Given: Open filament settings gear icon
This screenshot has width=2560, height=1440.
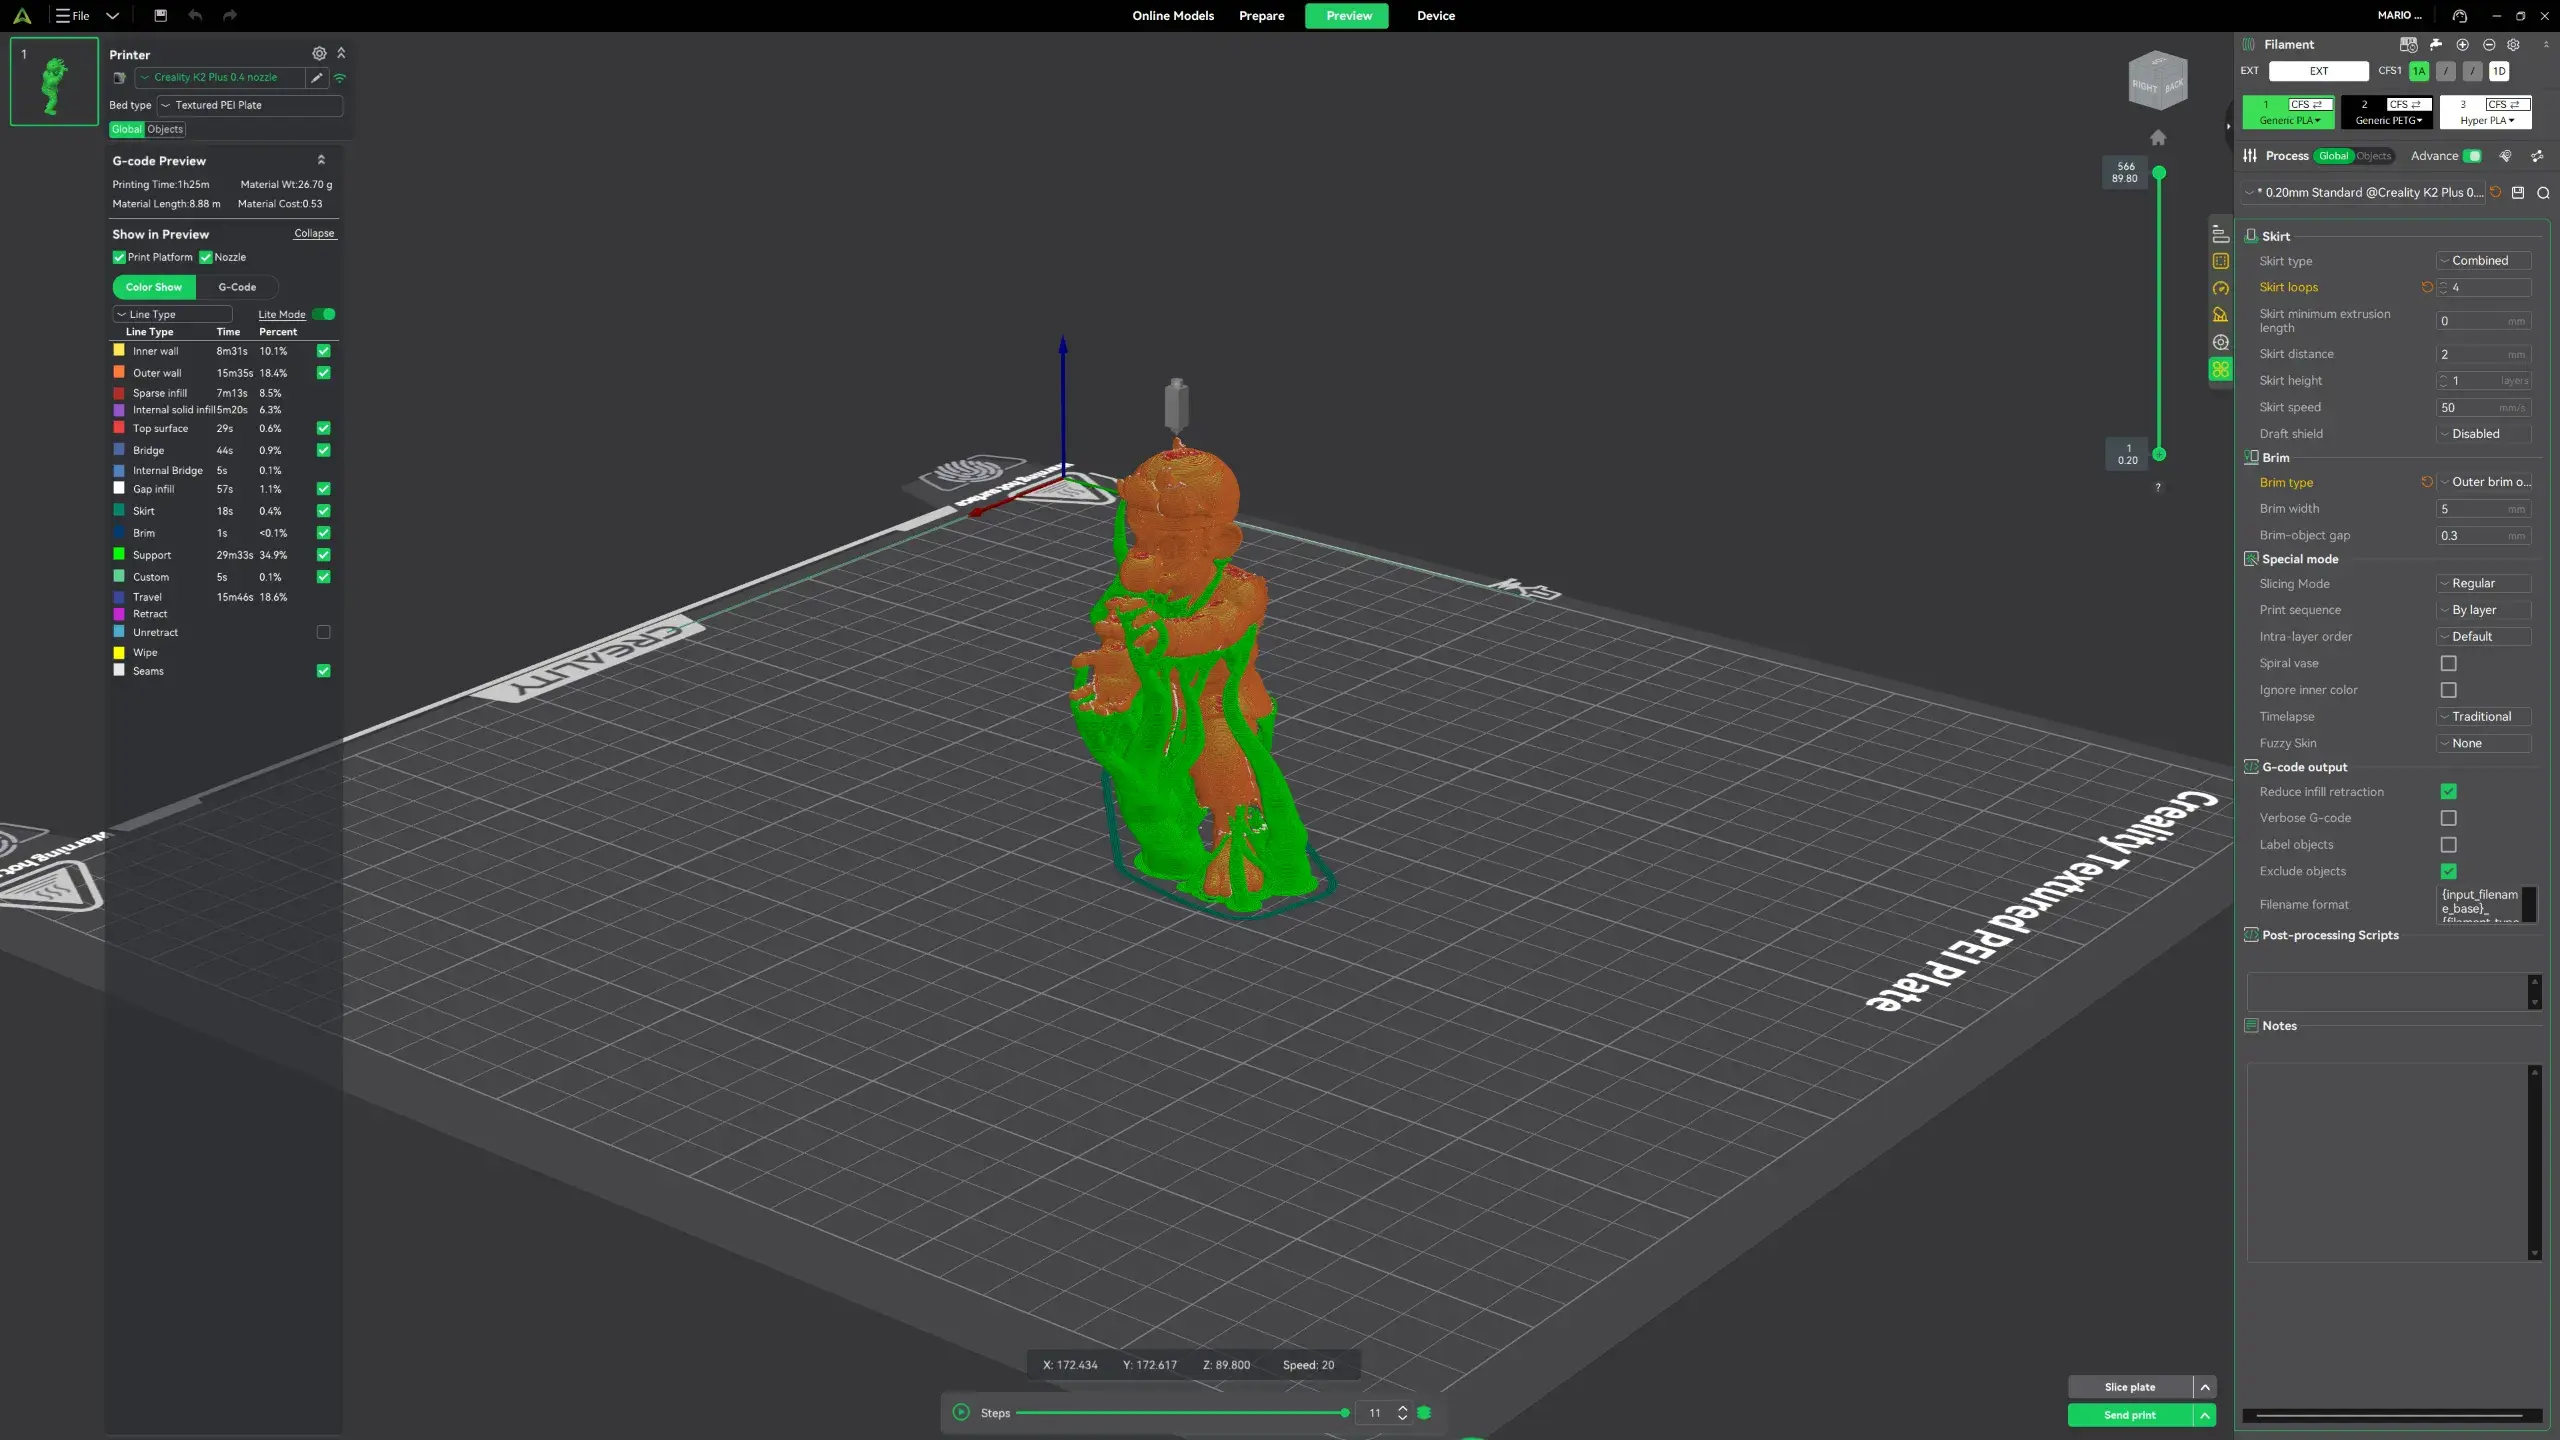Looking at the screenshot, I should click(x=2513, y=44).
